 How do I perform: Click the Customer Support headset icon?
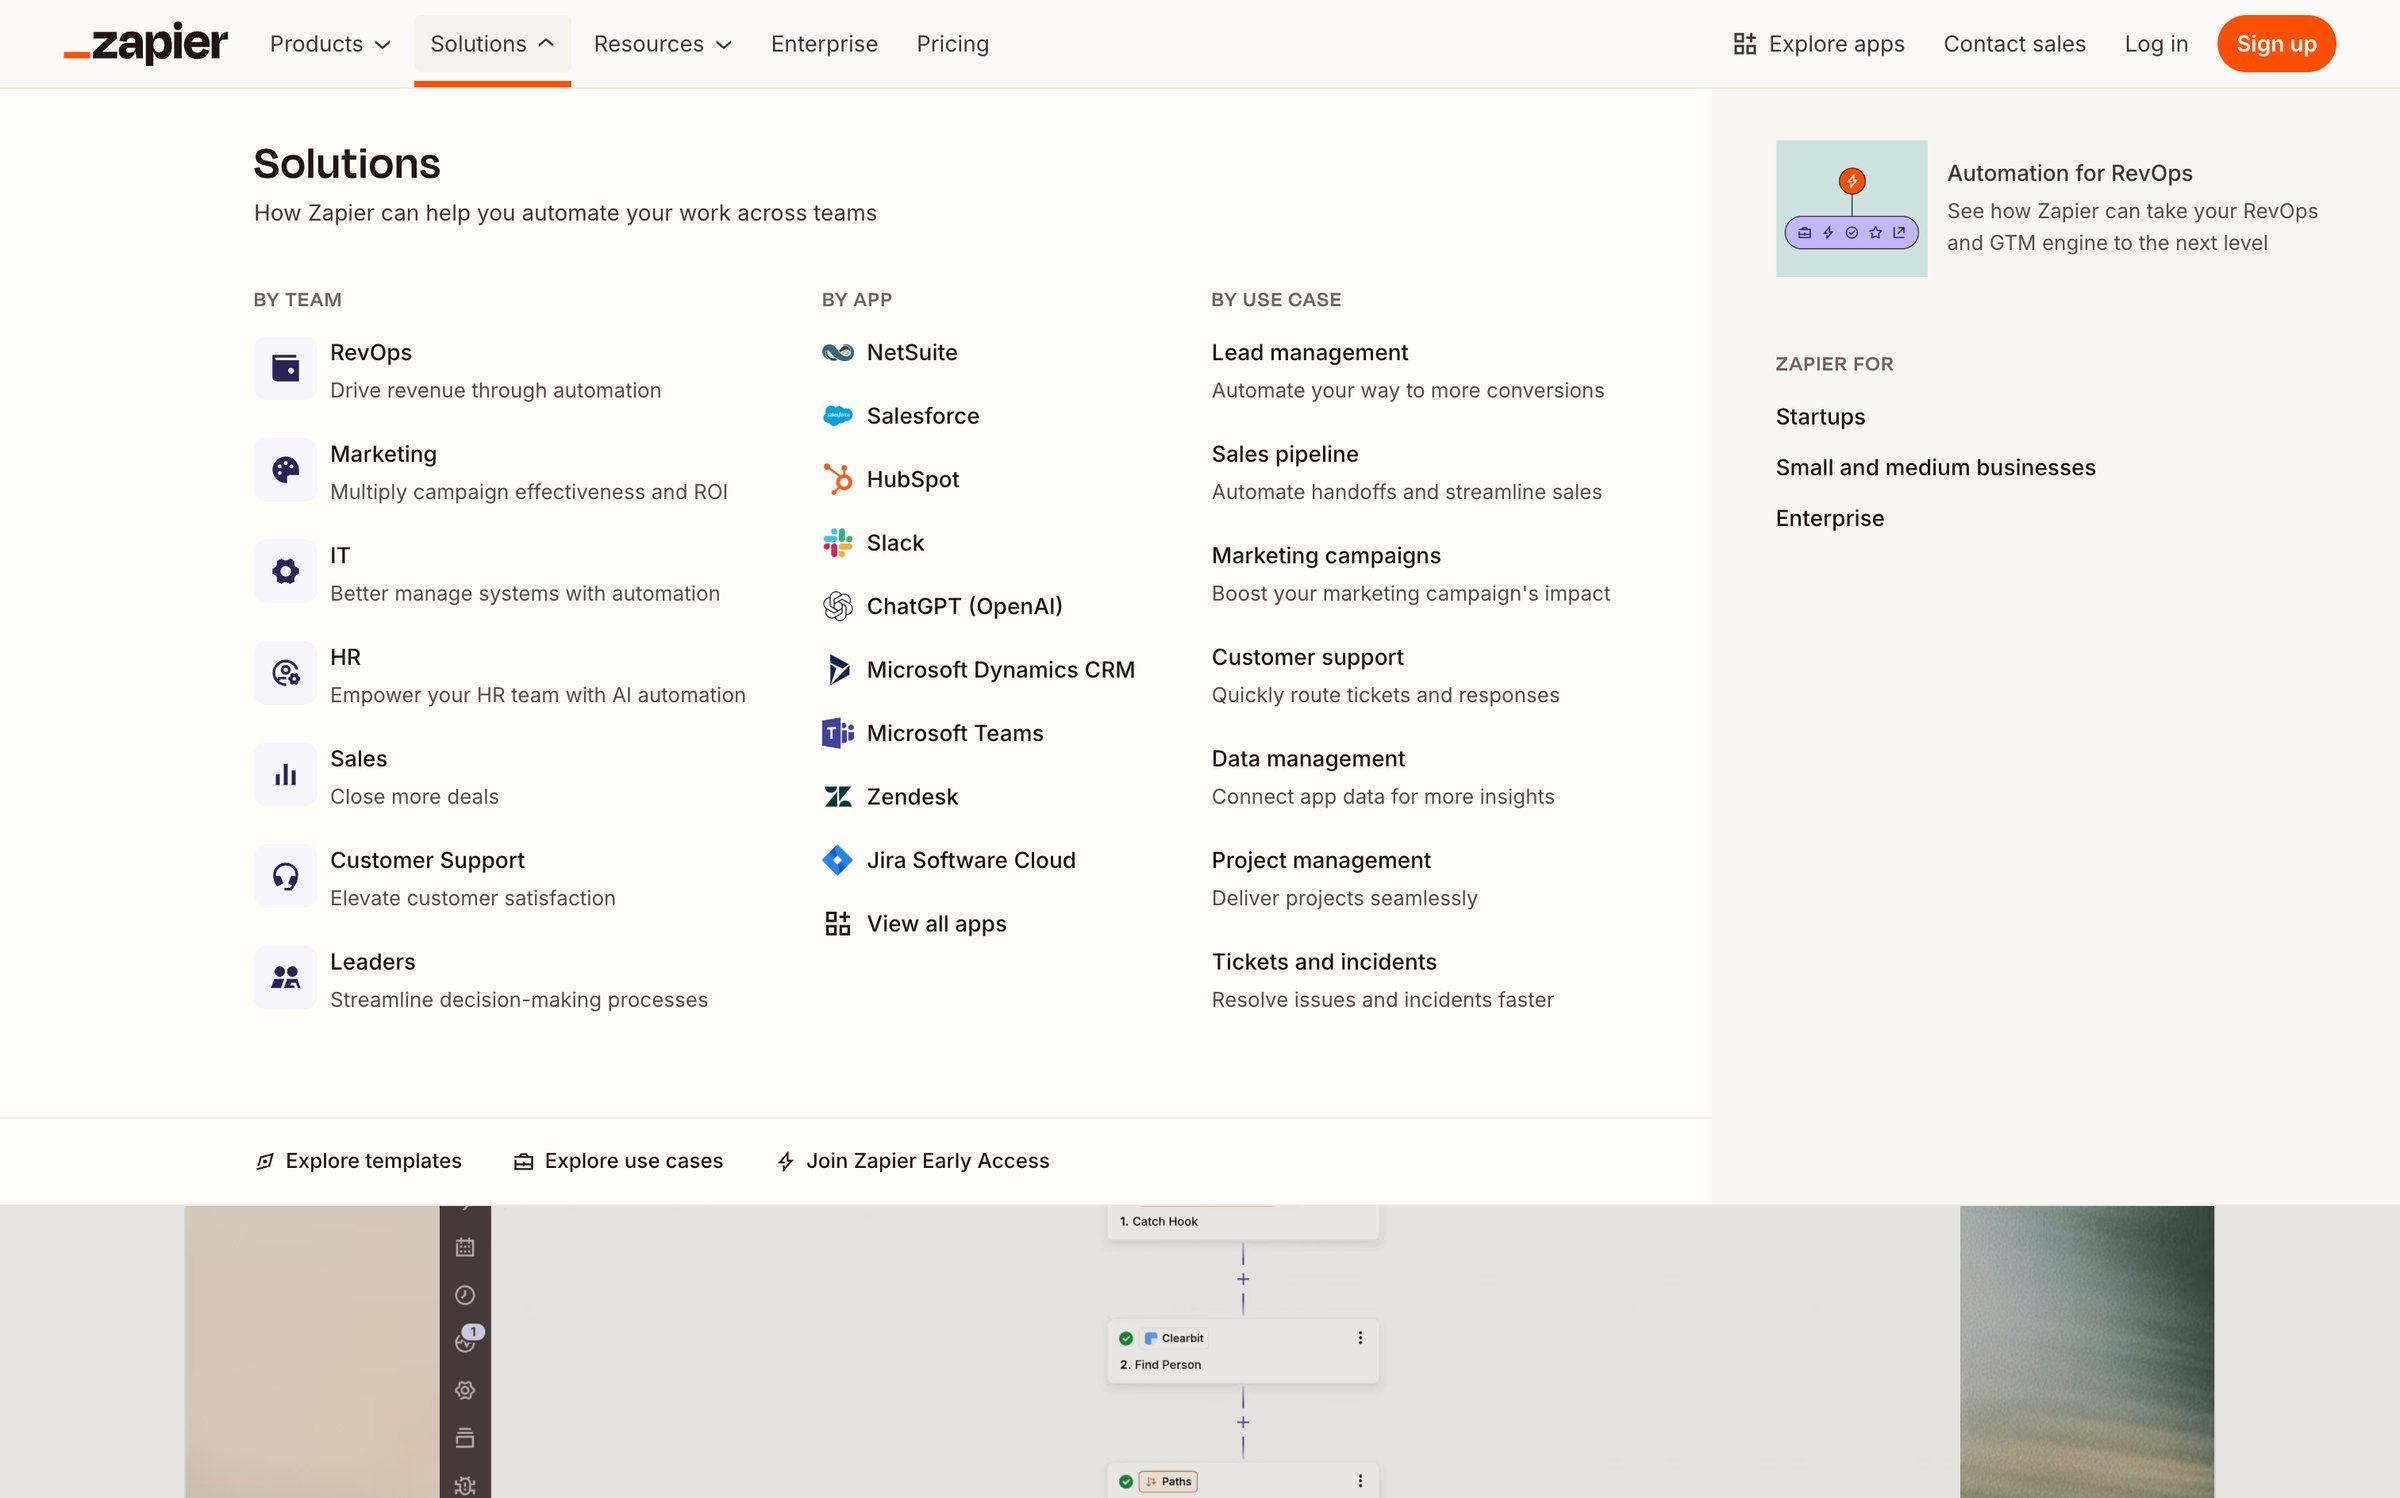click(x=285, y=876)
